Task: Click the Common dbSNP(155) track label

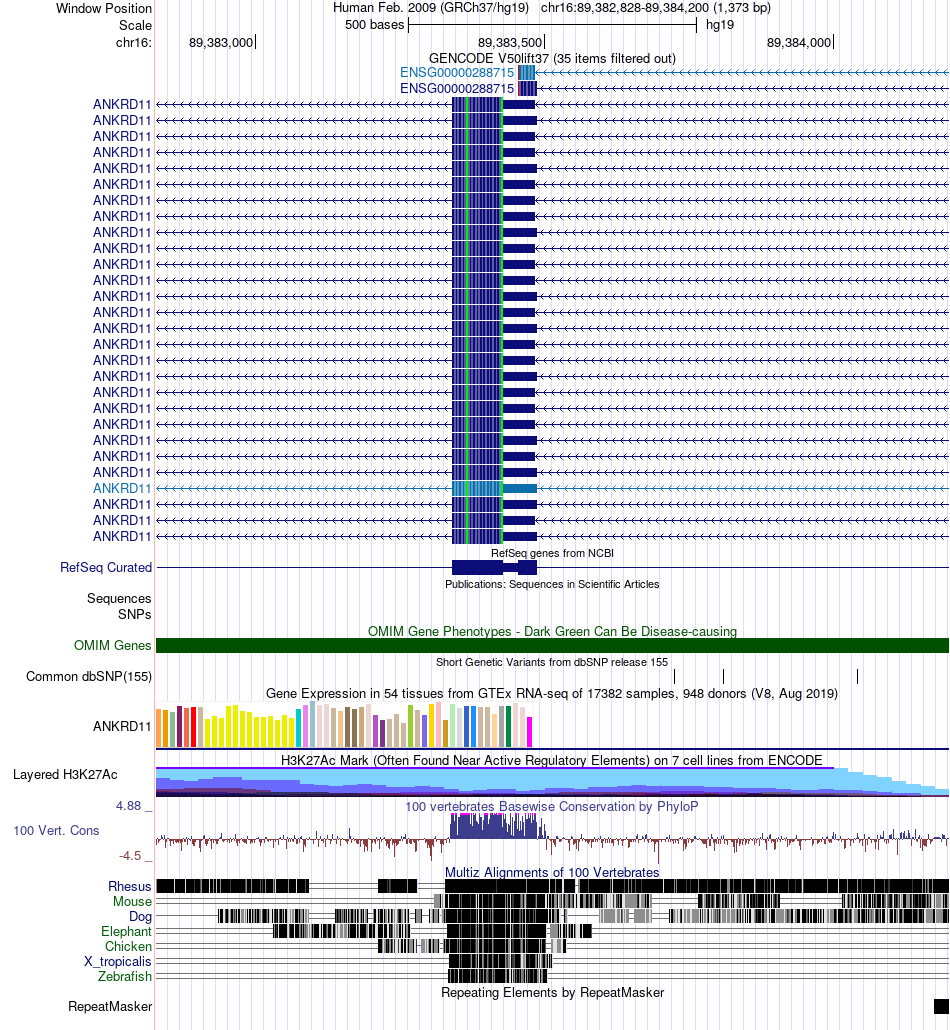Action: (89, 677)
